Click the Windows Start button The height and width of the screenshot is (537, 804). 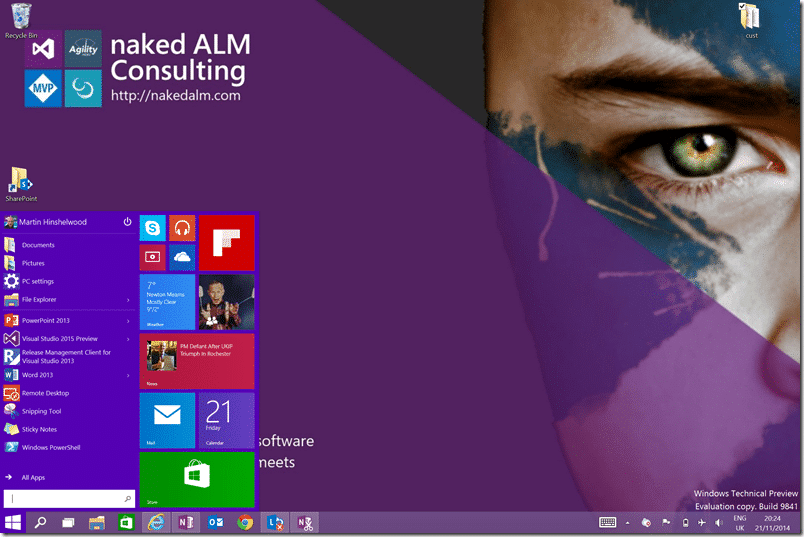click(13, 523)
